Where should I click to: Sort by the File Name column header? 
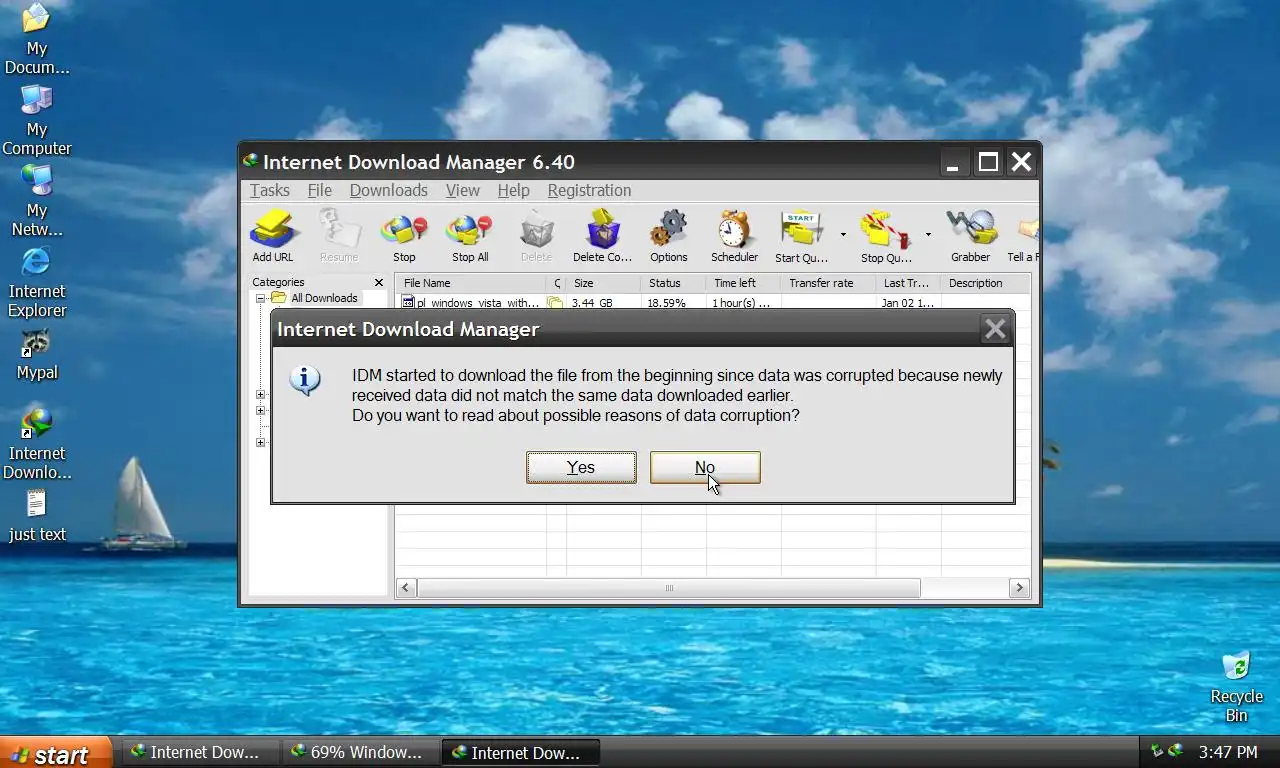470,283
